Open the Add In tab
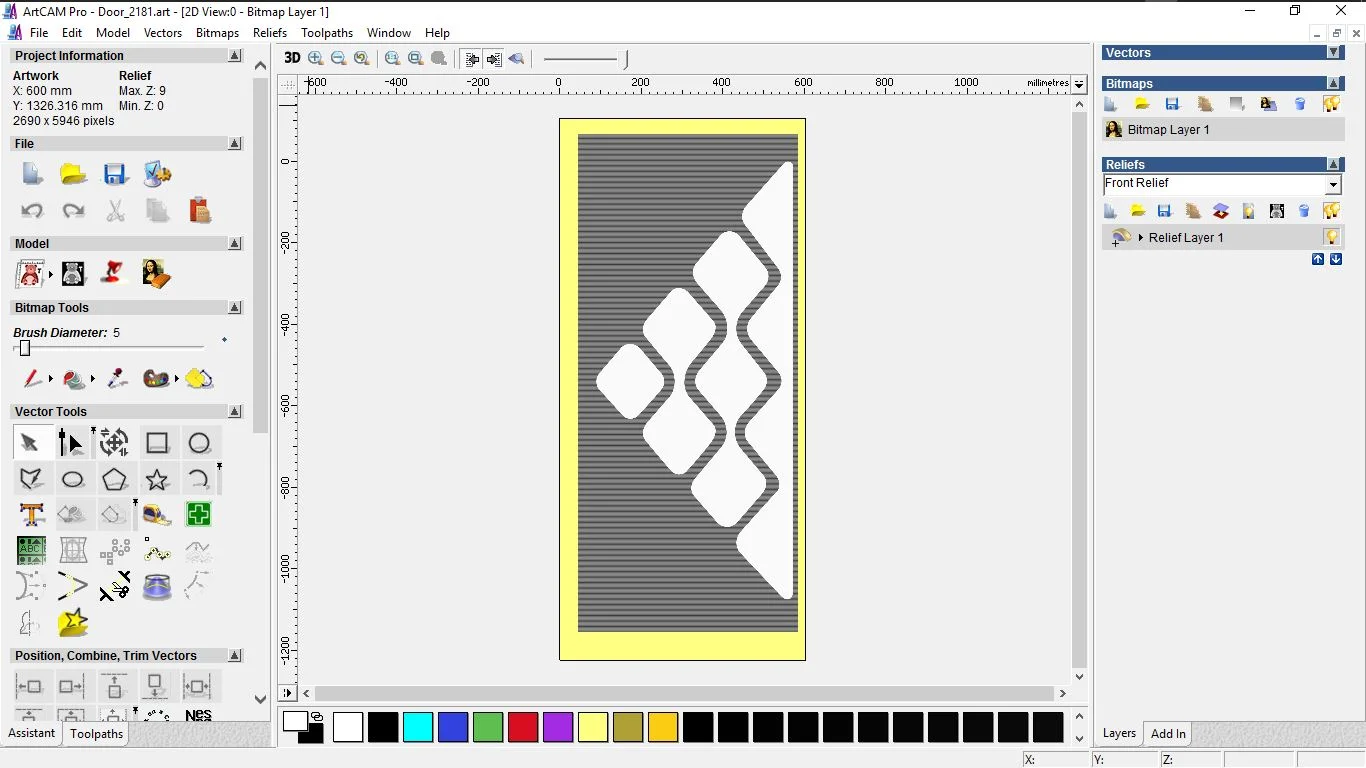This screenshot has width=1366, height=768. [x=1167, y=734]
